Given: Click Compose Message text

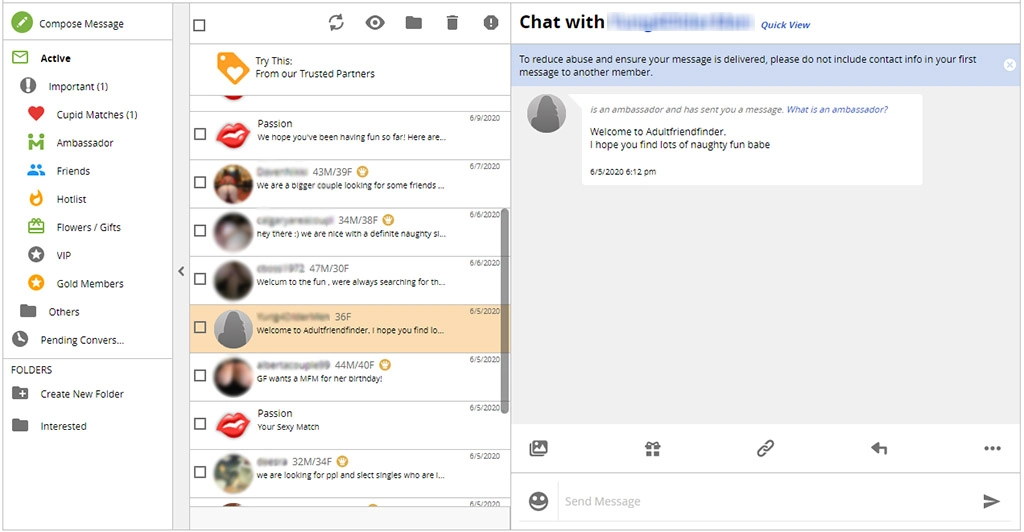Looking at the screenshot, I should point(81,23).
